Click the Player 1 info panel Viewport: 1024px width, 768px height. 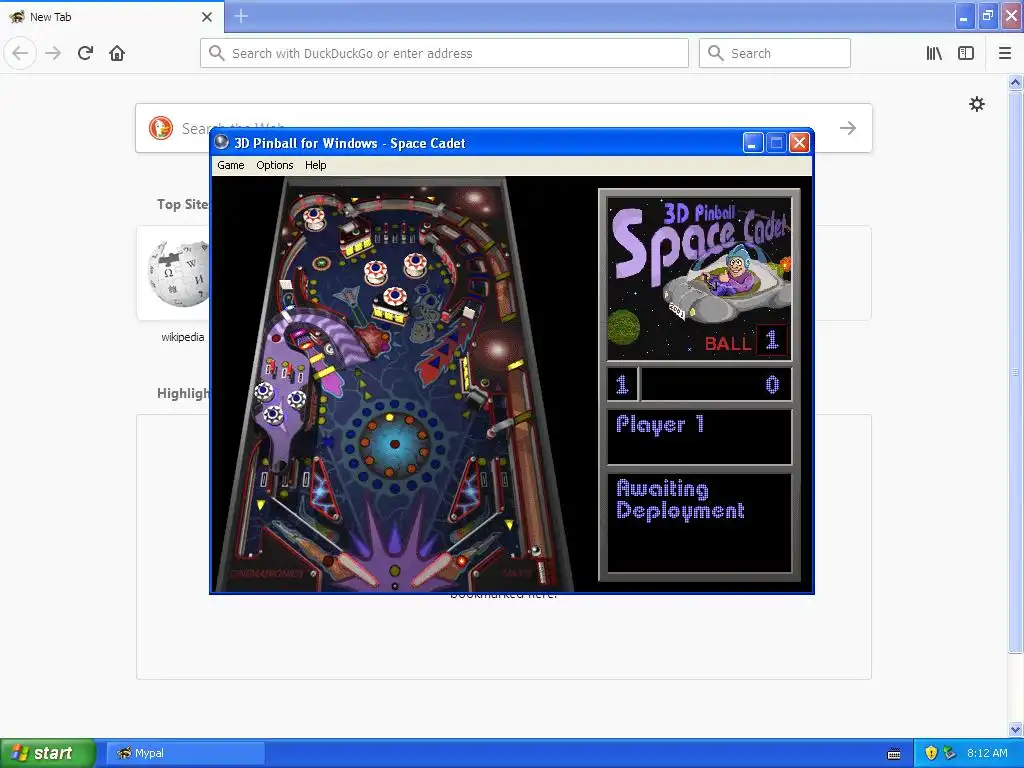pos(699,437)
